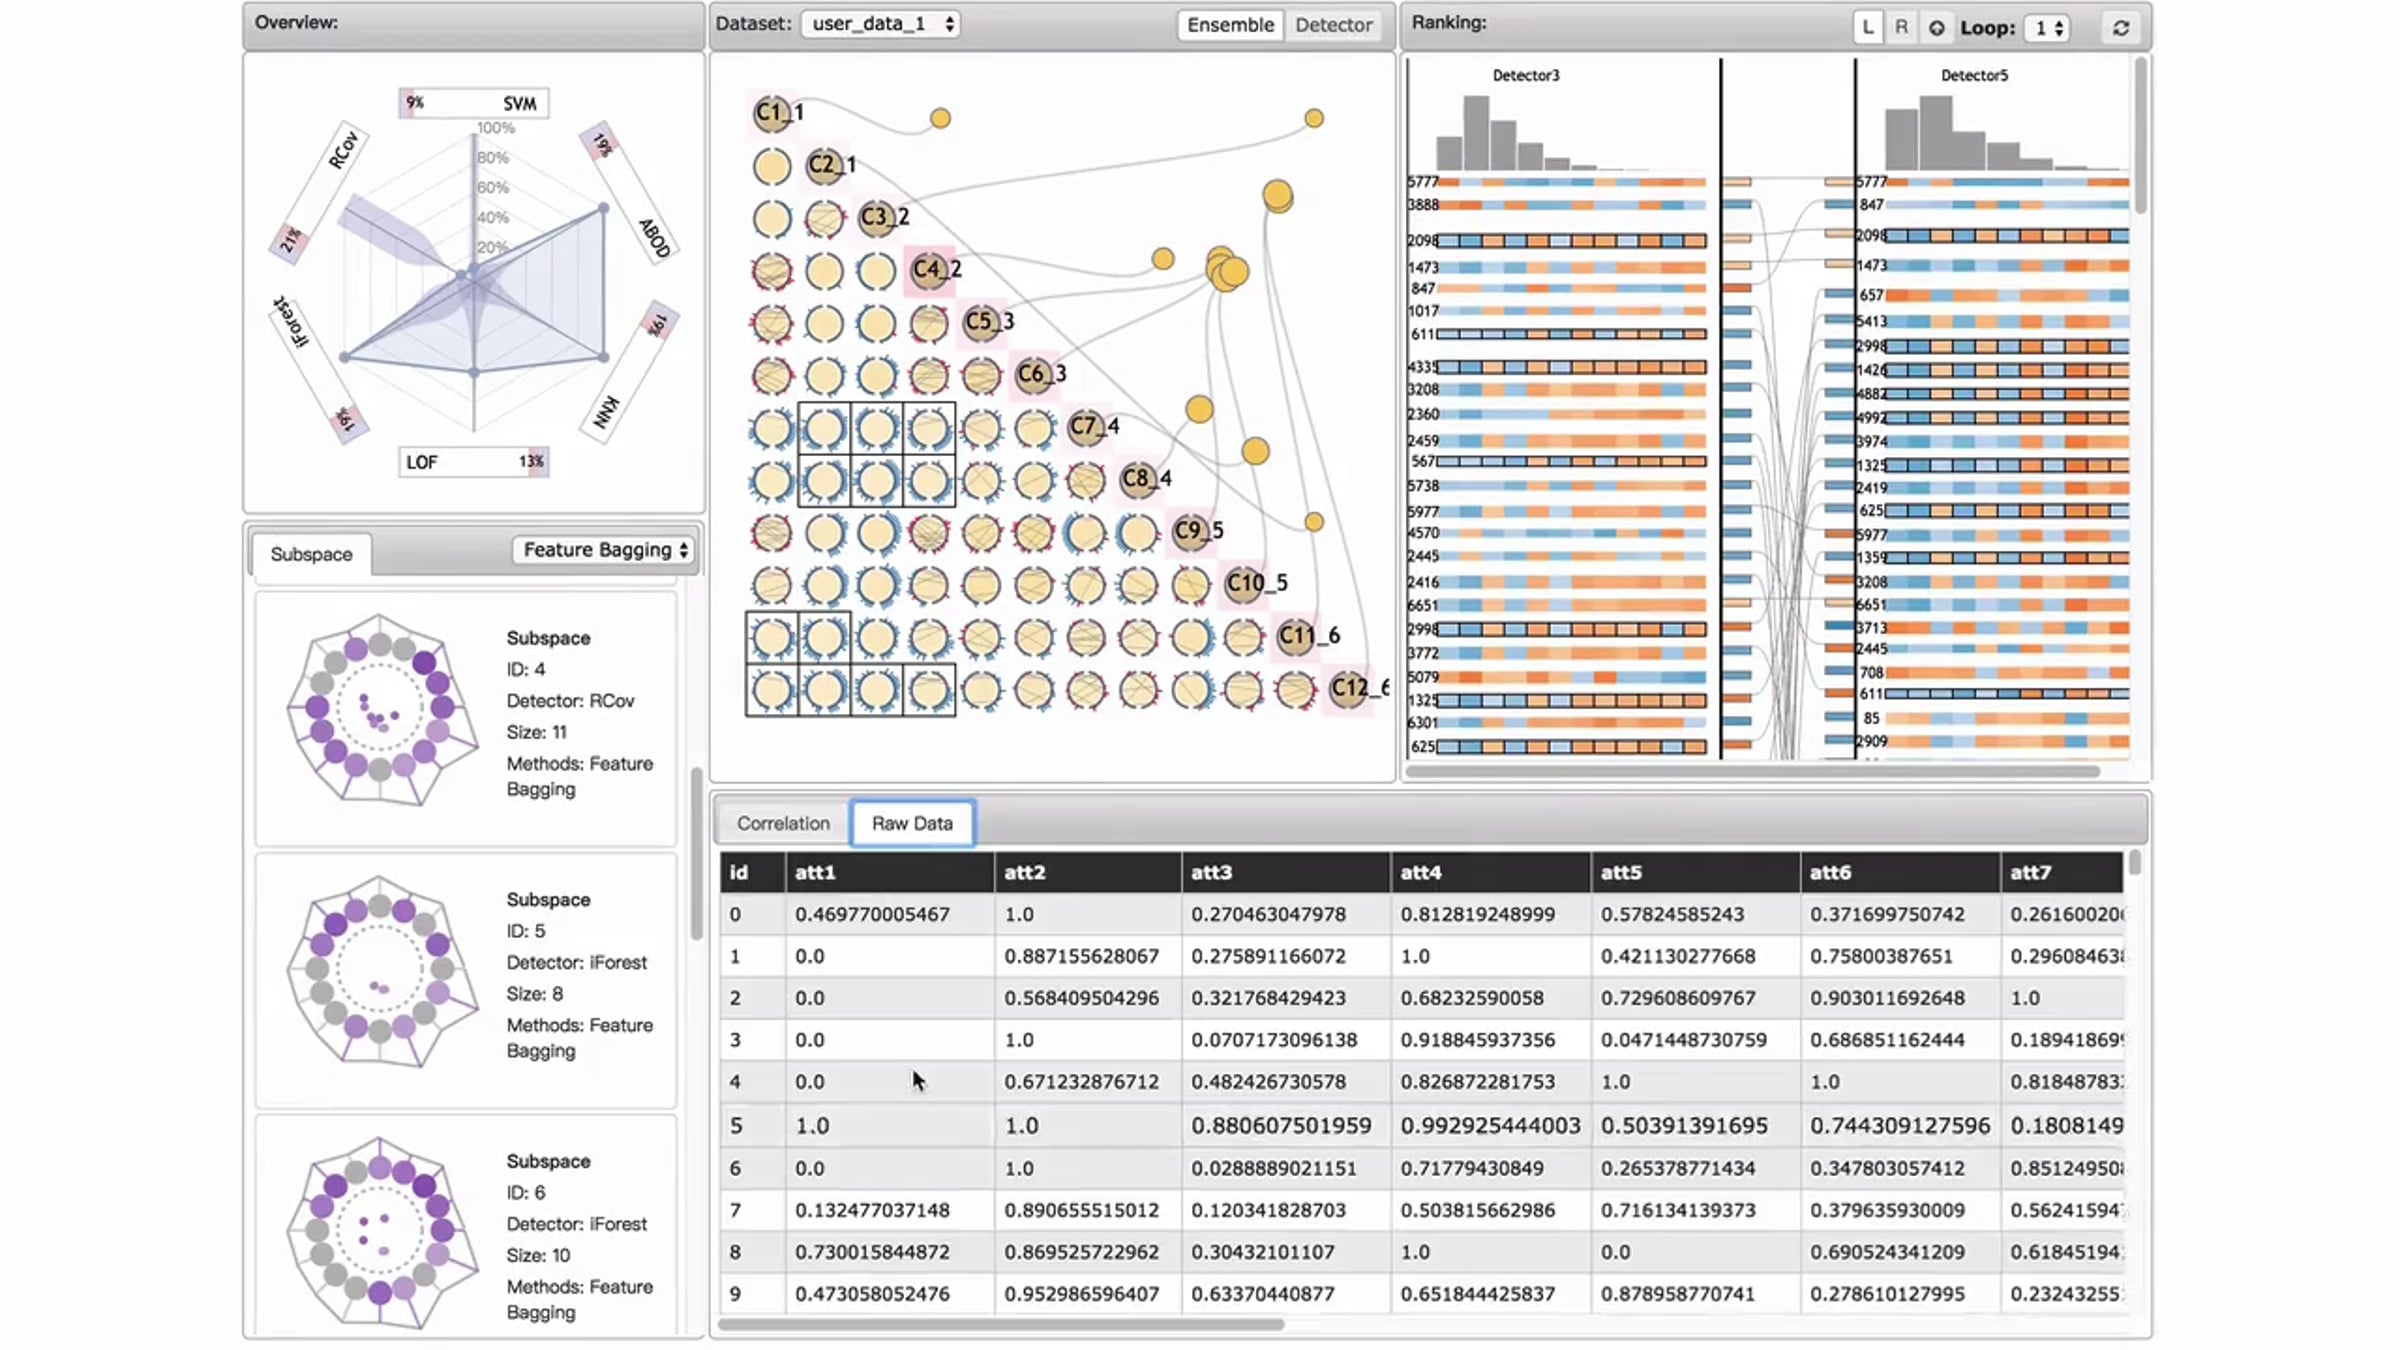2400x1350 pixels.
Task: Switch to the Correlation tab
Action: coord(783,823)
